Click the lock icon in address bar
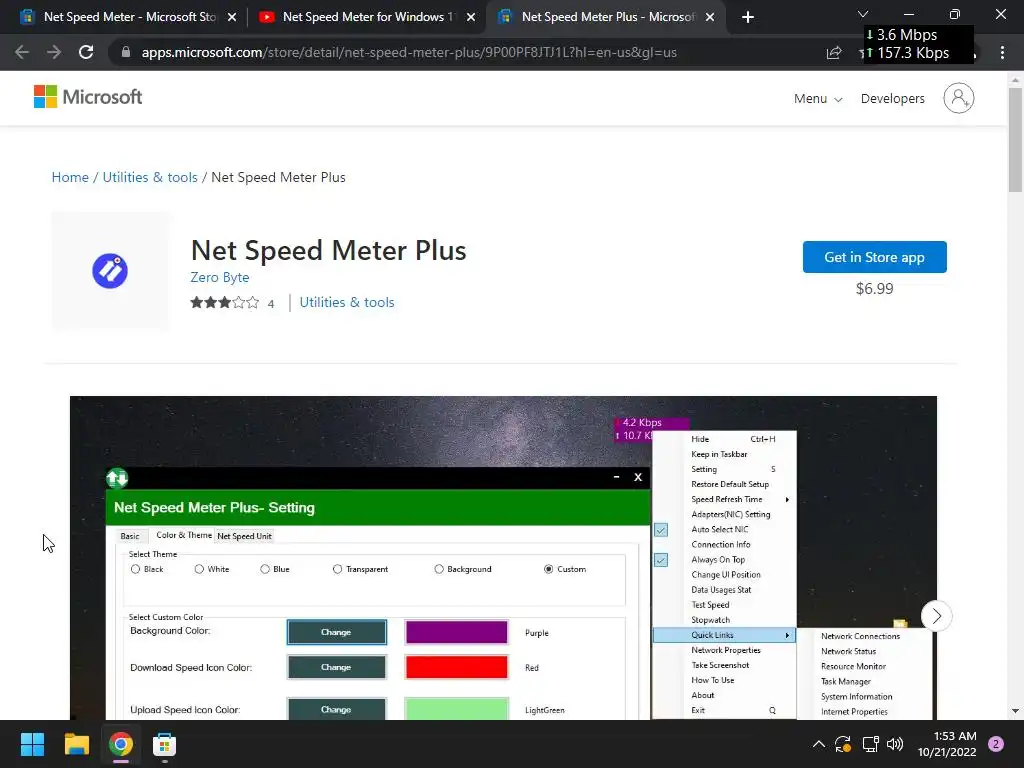 [x=125, y=52]
